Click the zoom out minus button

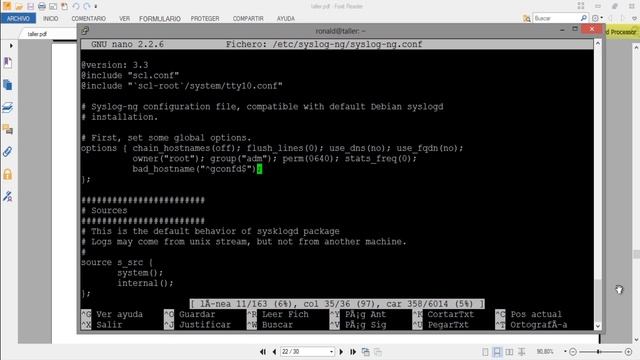(573, 351)
